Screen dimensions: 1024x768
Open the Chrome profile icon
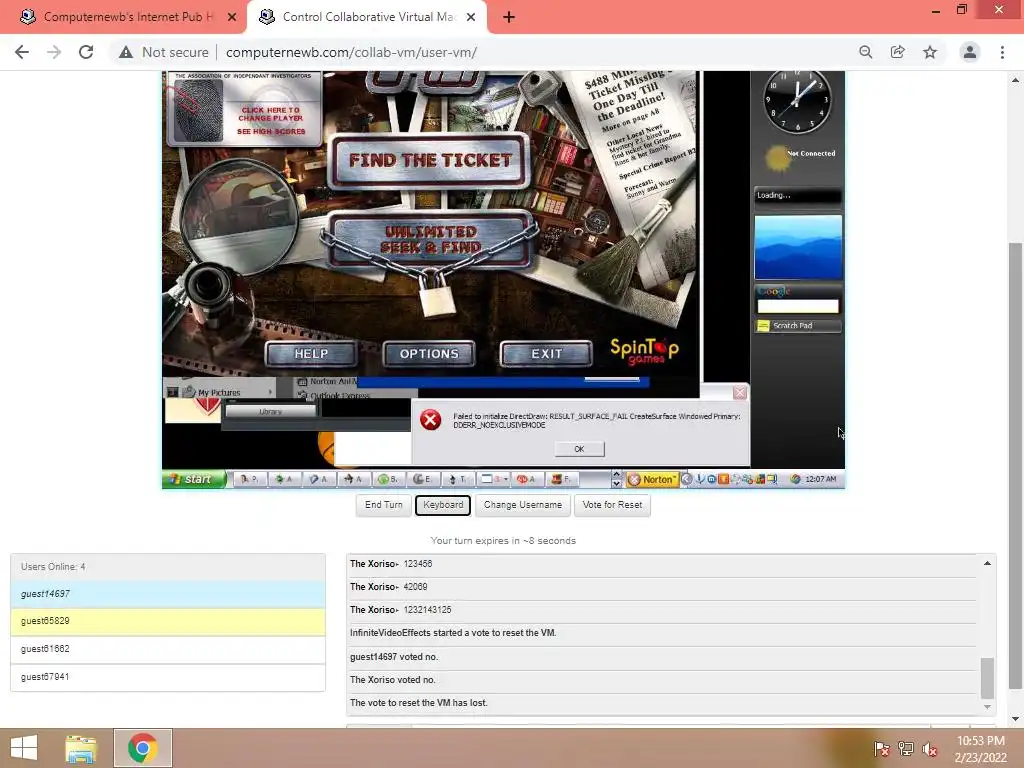point(970,52)
